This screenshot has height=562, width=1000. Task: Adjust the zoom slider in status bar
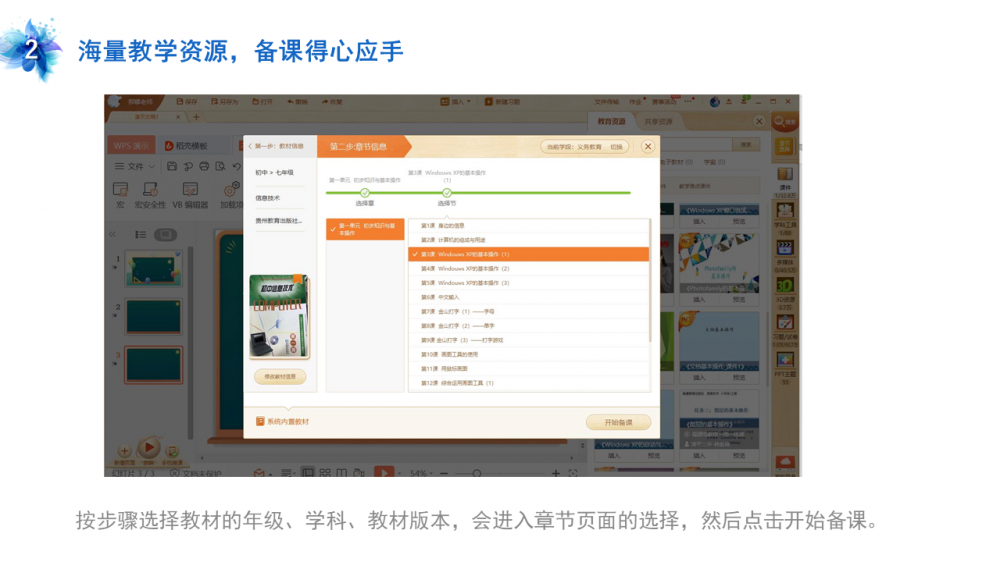click(x=477, y=473)
